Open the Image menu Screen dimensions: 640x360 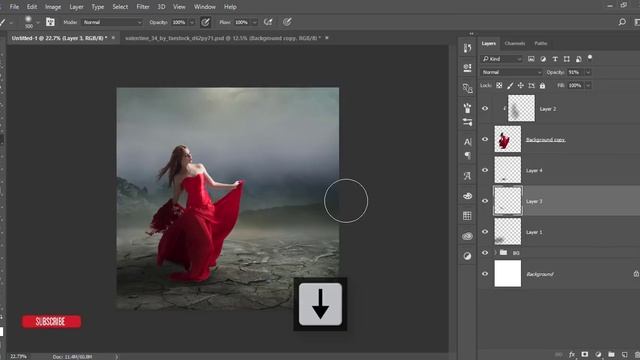[x=53, y=7]
